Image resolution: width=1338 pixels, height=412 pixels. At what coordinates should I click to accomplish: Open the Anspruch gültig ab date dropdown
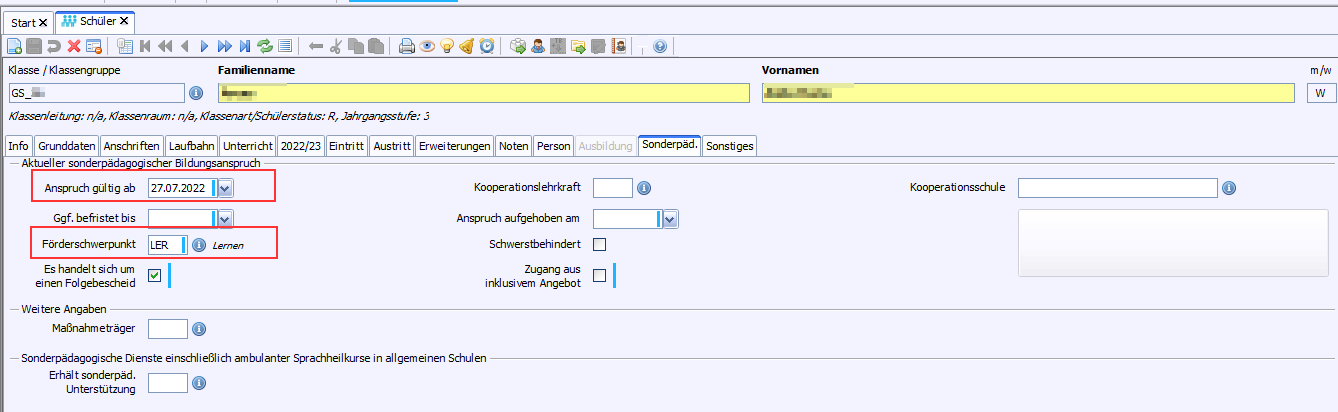(x=225, y=188)
